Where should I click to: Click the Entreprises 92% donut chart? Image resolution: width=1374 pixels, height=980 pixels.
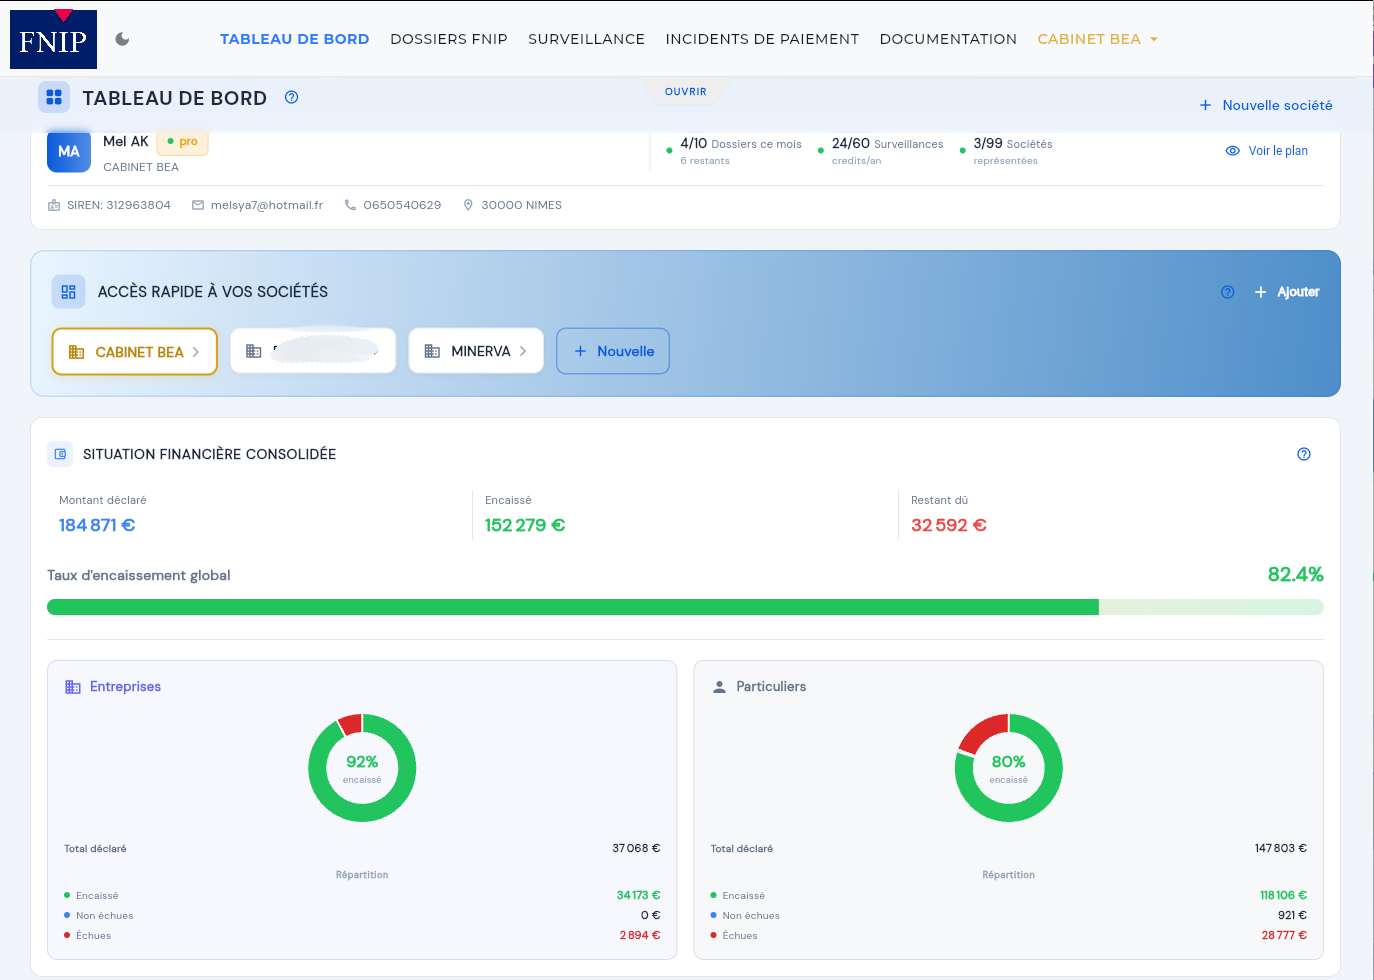[362, 768]
